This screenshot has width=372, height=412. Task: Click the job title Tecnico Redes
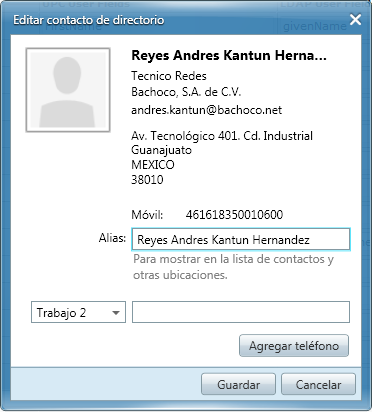tap(169, 76)
